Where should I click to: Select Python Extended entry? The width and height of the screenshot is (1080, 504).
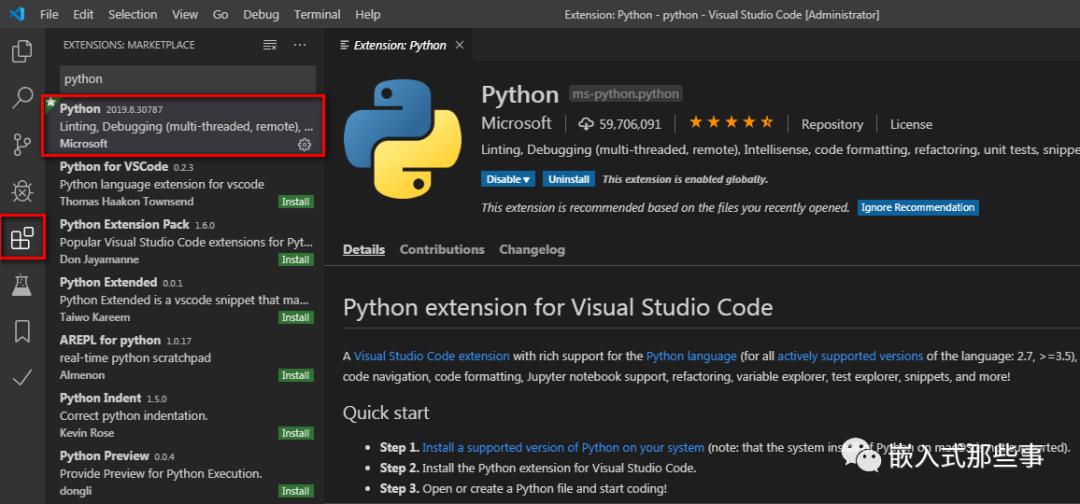point(183,300)
